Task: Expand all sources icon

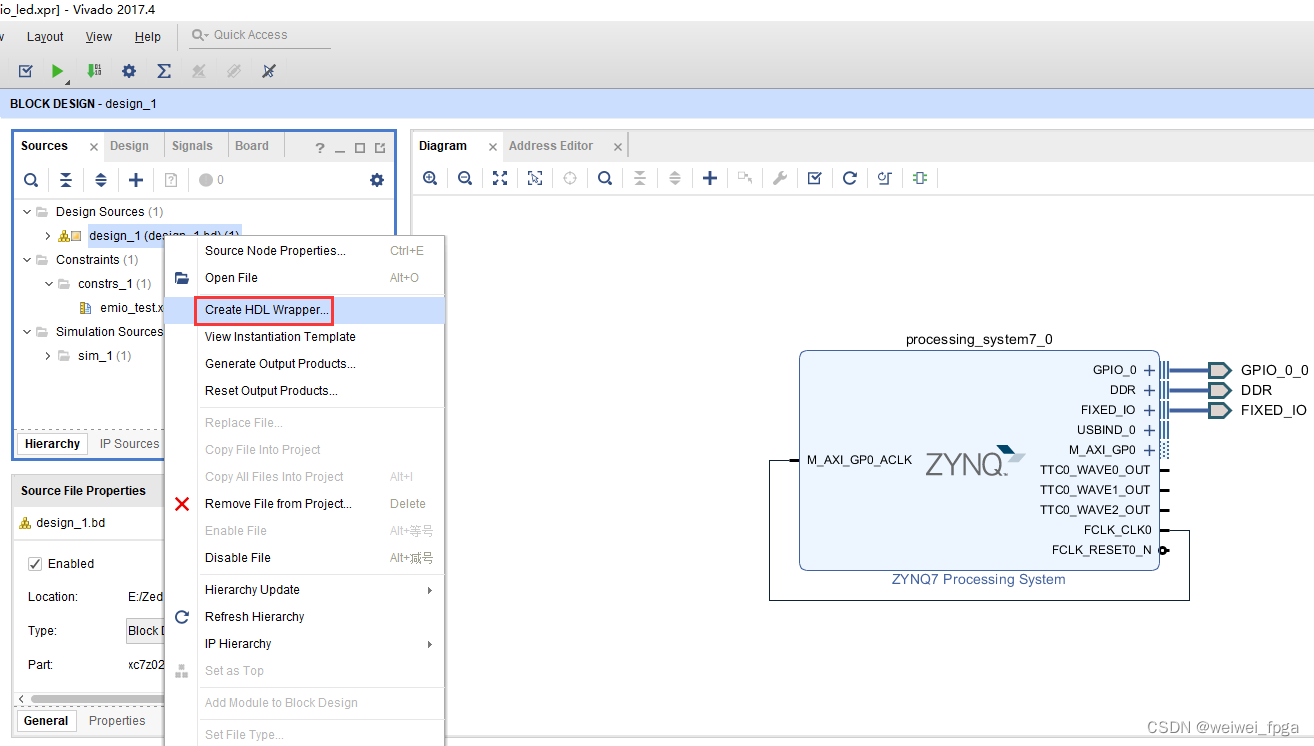Action: tap(101, 180)
